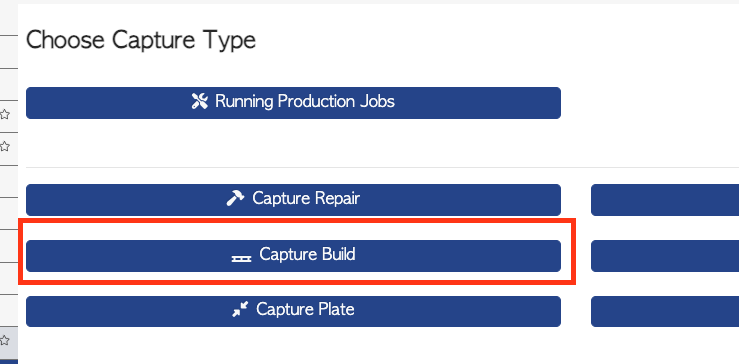739x364 pixels.
Task: Click the blue button right of Capture Plate
Action: [665, 312]
